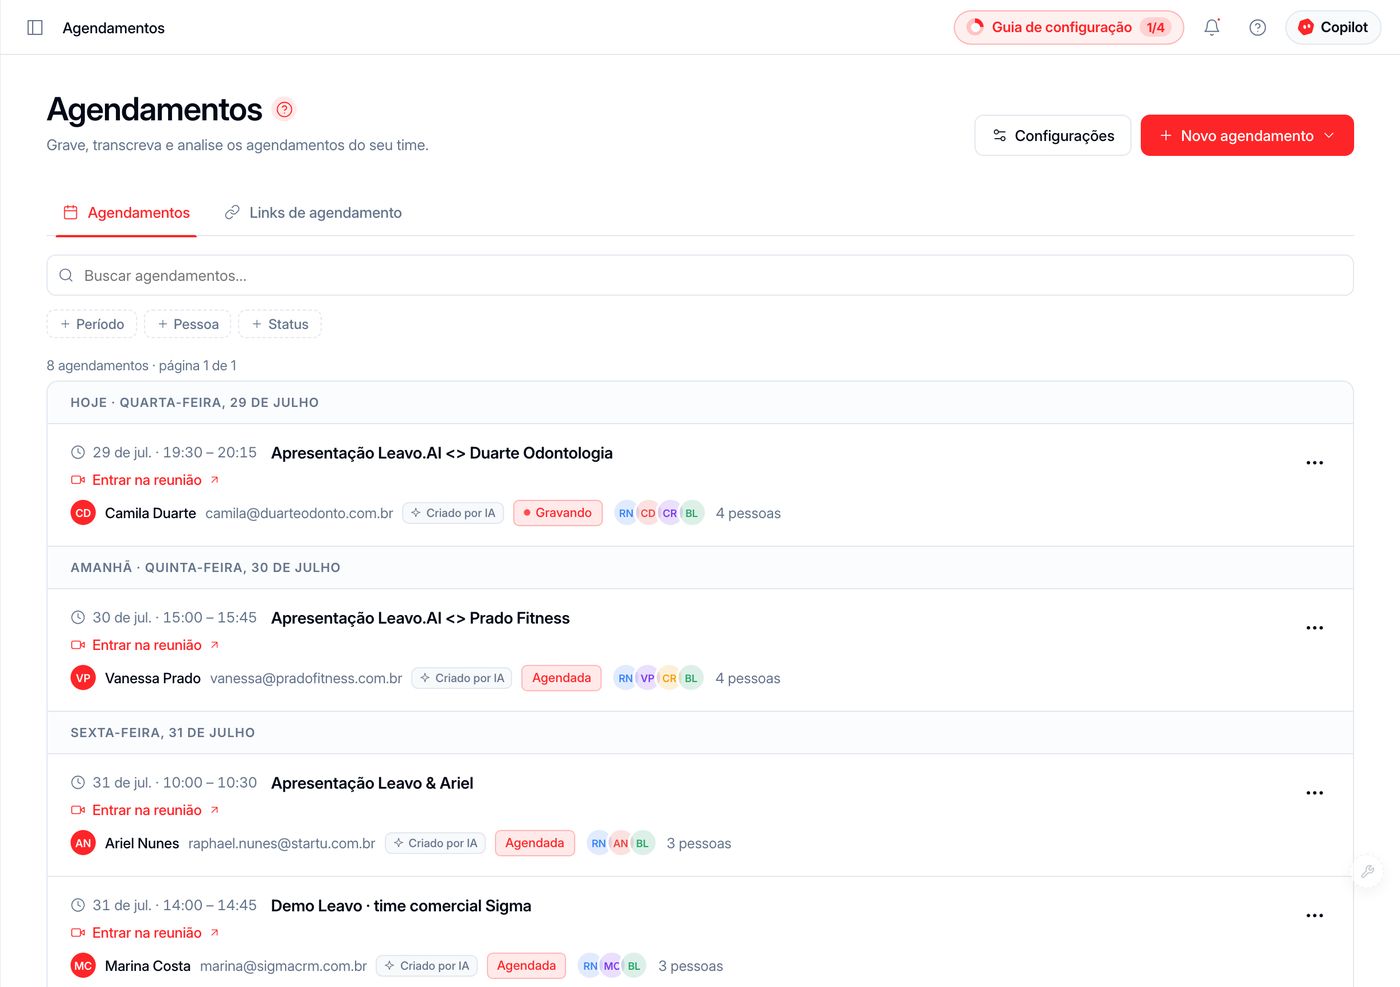Image resolution: width=1400 pixels, height=987 pixels.
Task: Open Apresentação Leavo.AI <> Duarte Odontologia title
Action: pos(442,453)
